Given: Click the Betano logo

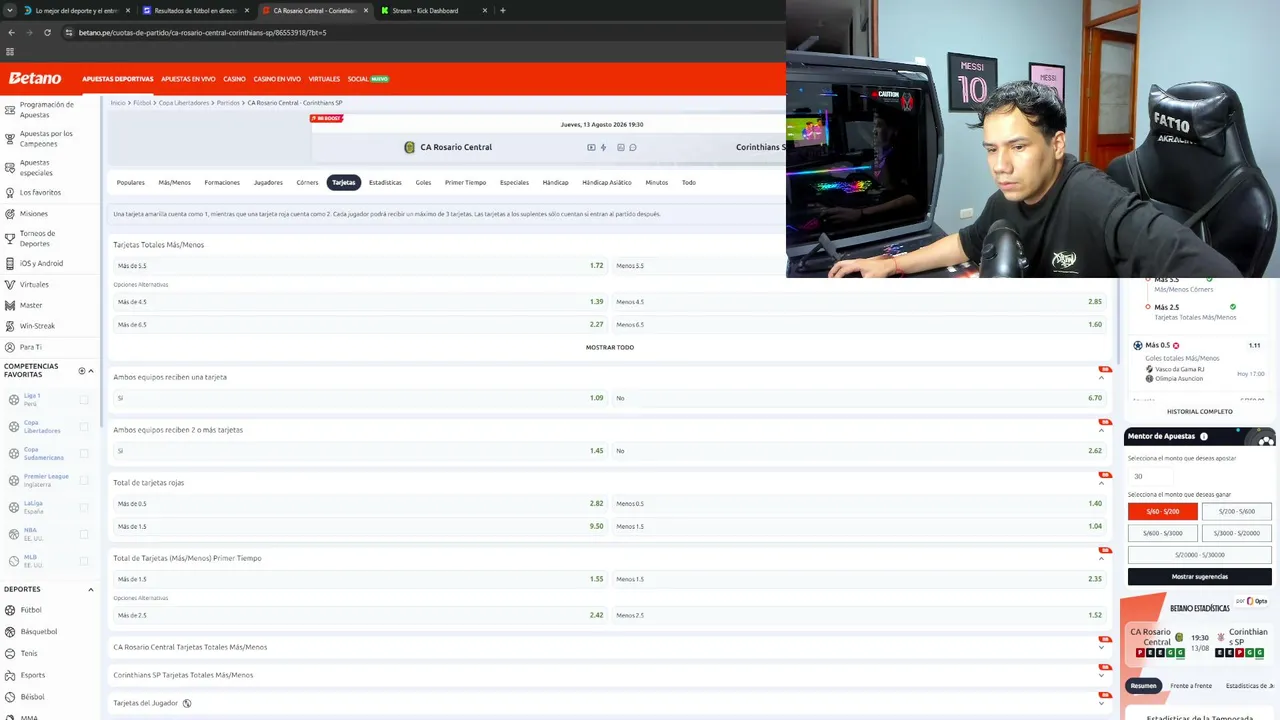Looking at the screenshot, I should point(35,78).
